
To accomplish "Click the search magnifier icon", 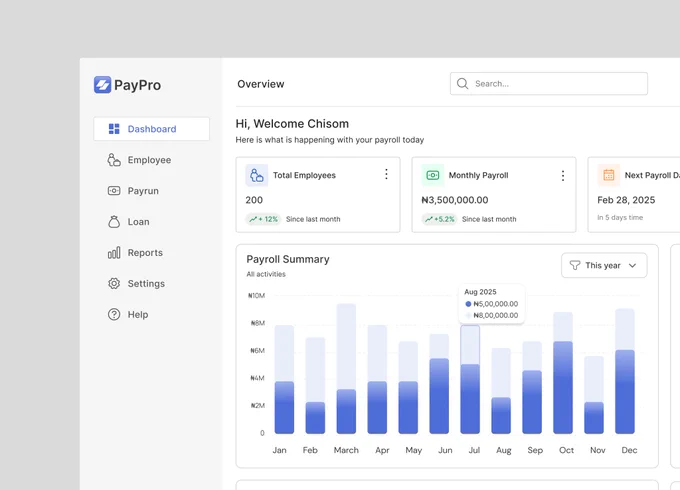I will click(463, 84).
